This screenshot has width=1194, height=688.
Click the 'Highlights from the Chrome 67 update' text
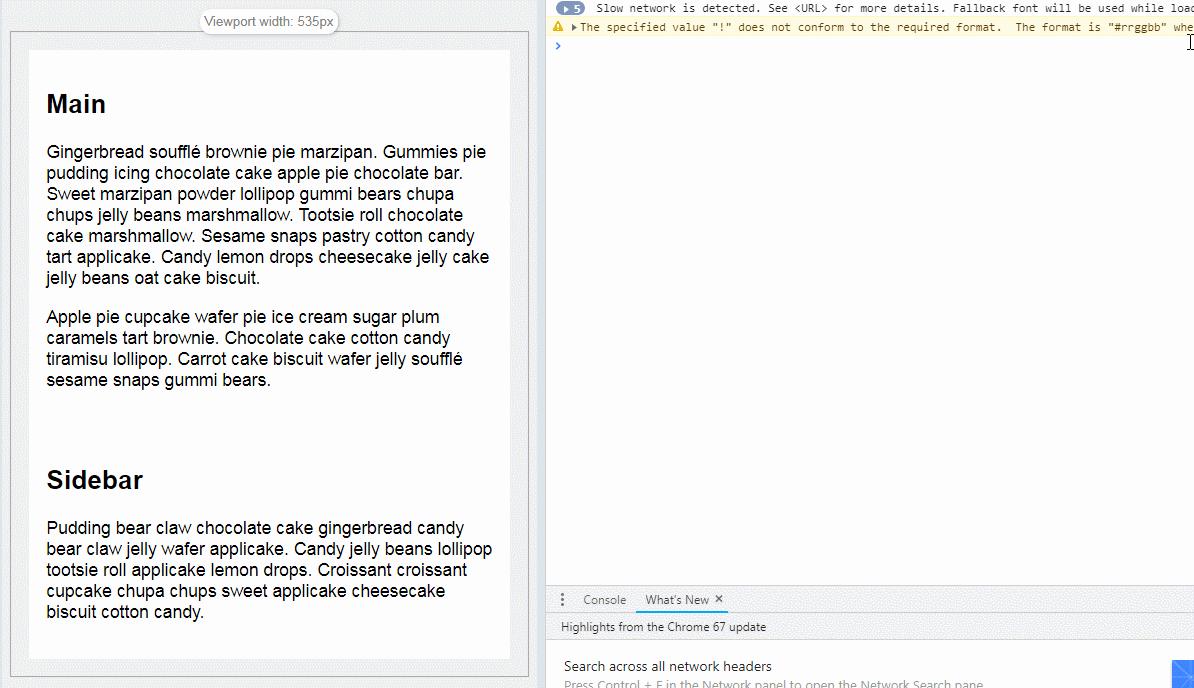click(x=663, y=627)
